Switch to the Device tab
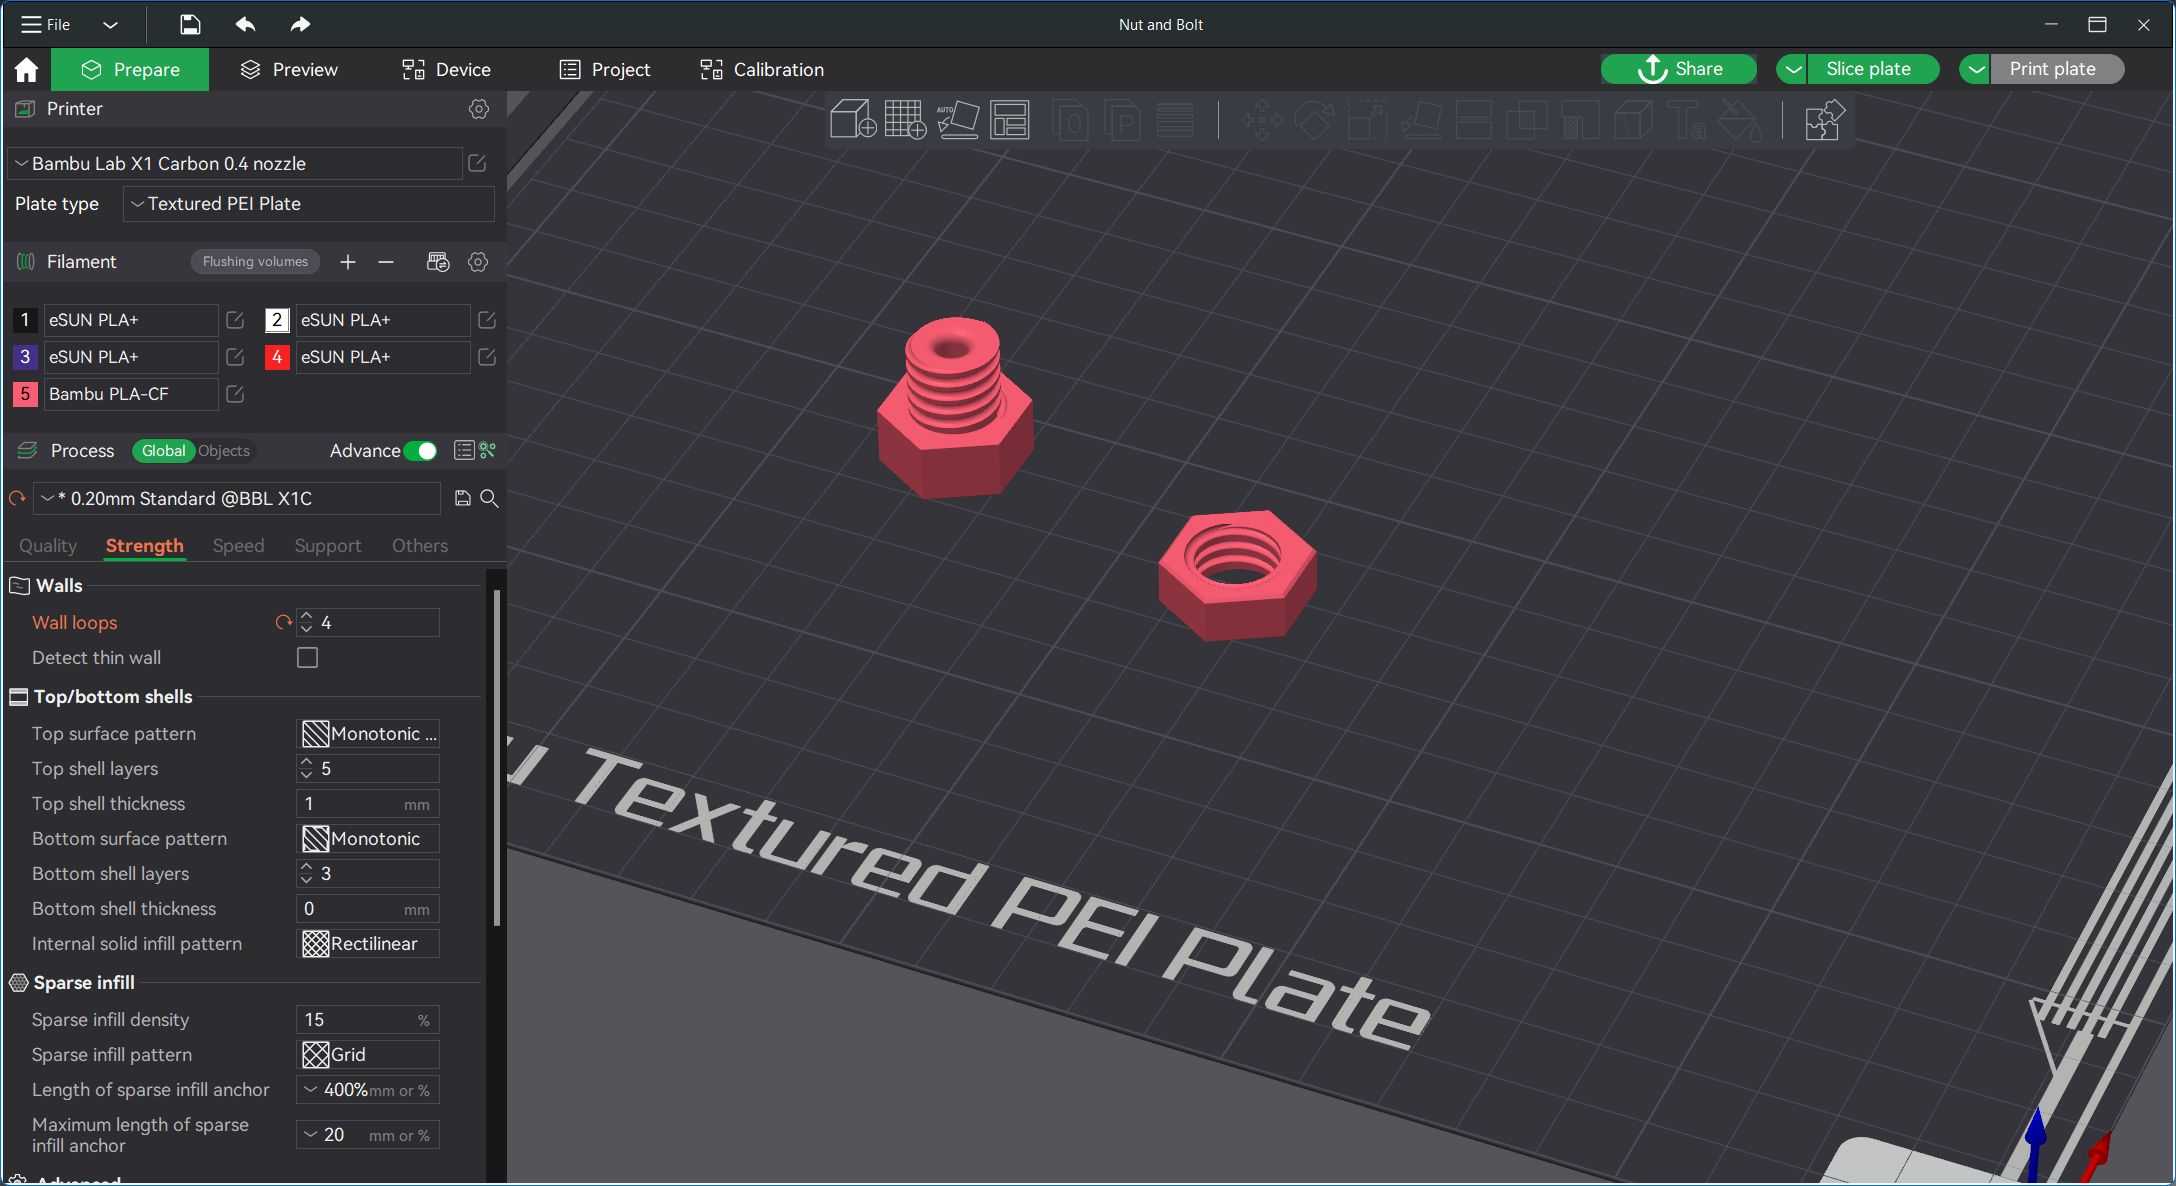Screen dimensions: 2176x1186 (446, 69)
